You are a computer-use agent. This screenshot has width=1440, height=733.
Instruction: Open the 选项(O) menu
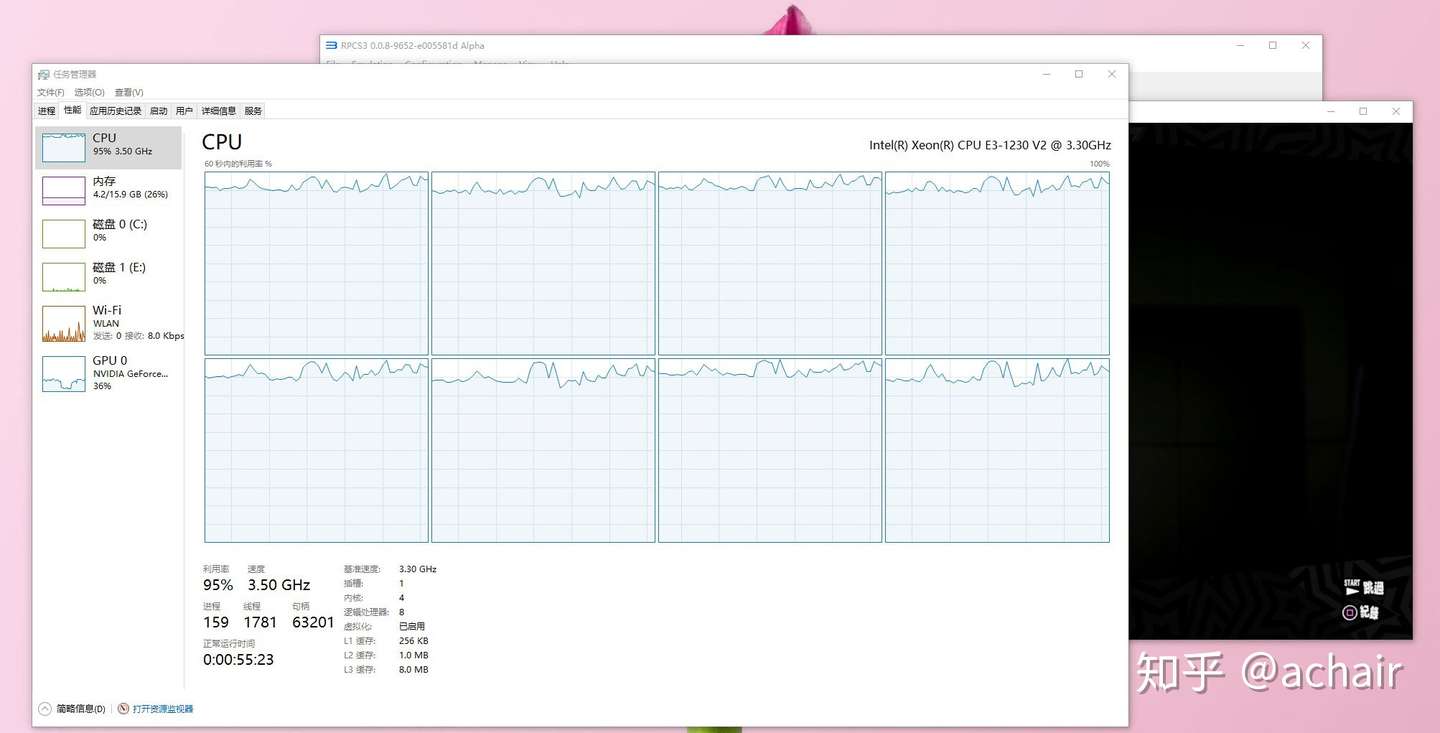pyautogui.click(x=88, y=91)
